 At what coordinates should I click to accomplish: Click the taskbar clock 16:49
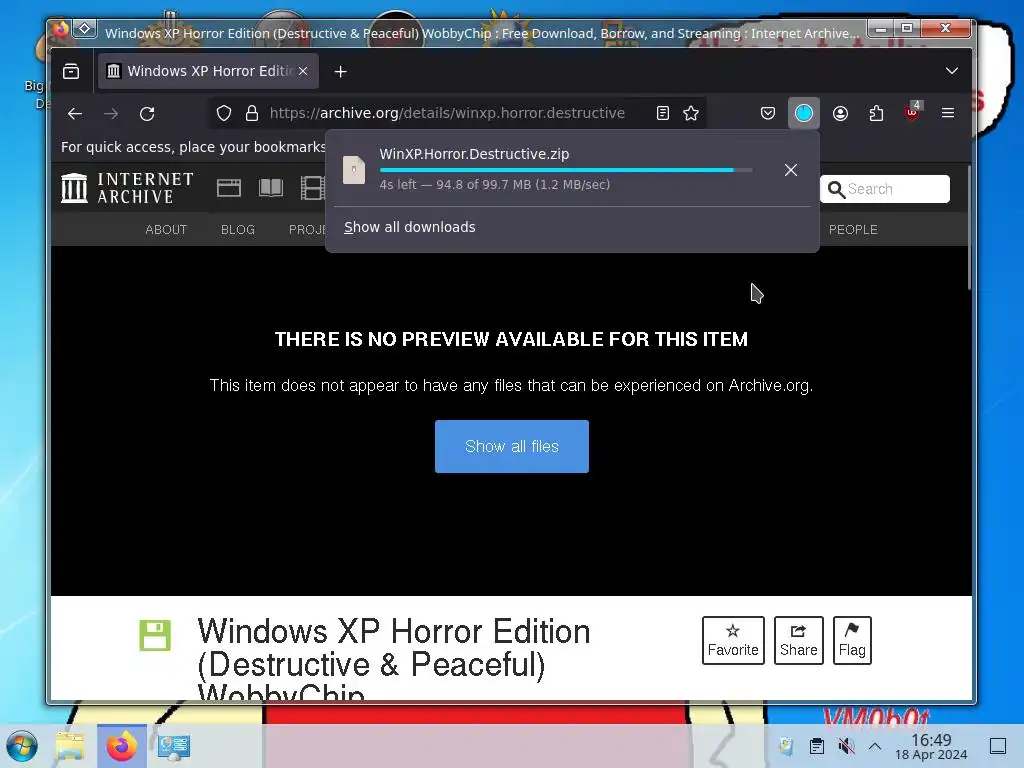coord(931,746)
